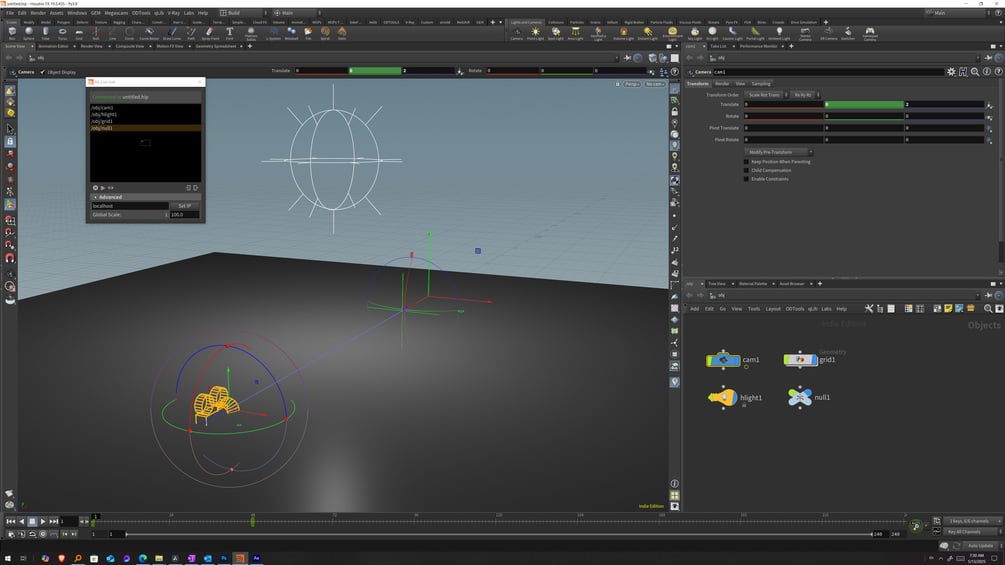Open the Build desktop dropdown
The height and width of the screenshot is (565, 1005).
pyautogui.click(x=243, y=13)
